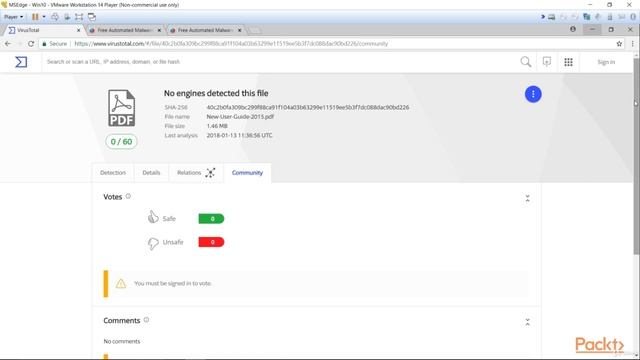Click the Secure padlock icon
This screenshot has height=360, width=640.
pyautogui.click(x=44, y=44)
